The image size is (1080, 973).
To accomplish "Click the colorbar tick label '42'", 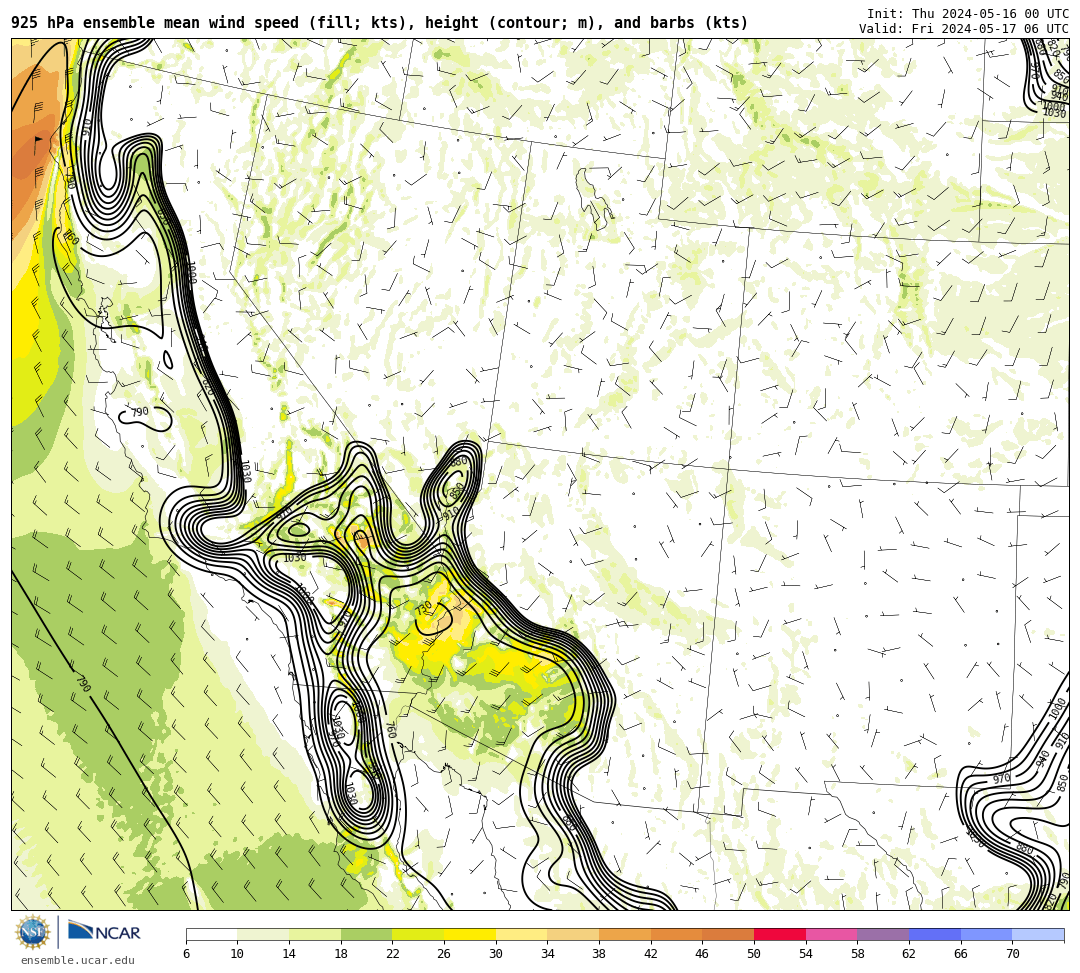I will (x=651, y=954).
